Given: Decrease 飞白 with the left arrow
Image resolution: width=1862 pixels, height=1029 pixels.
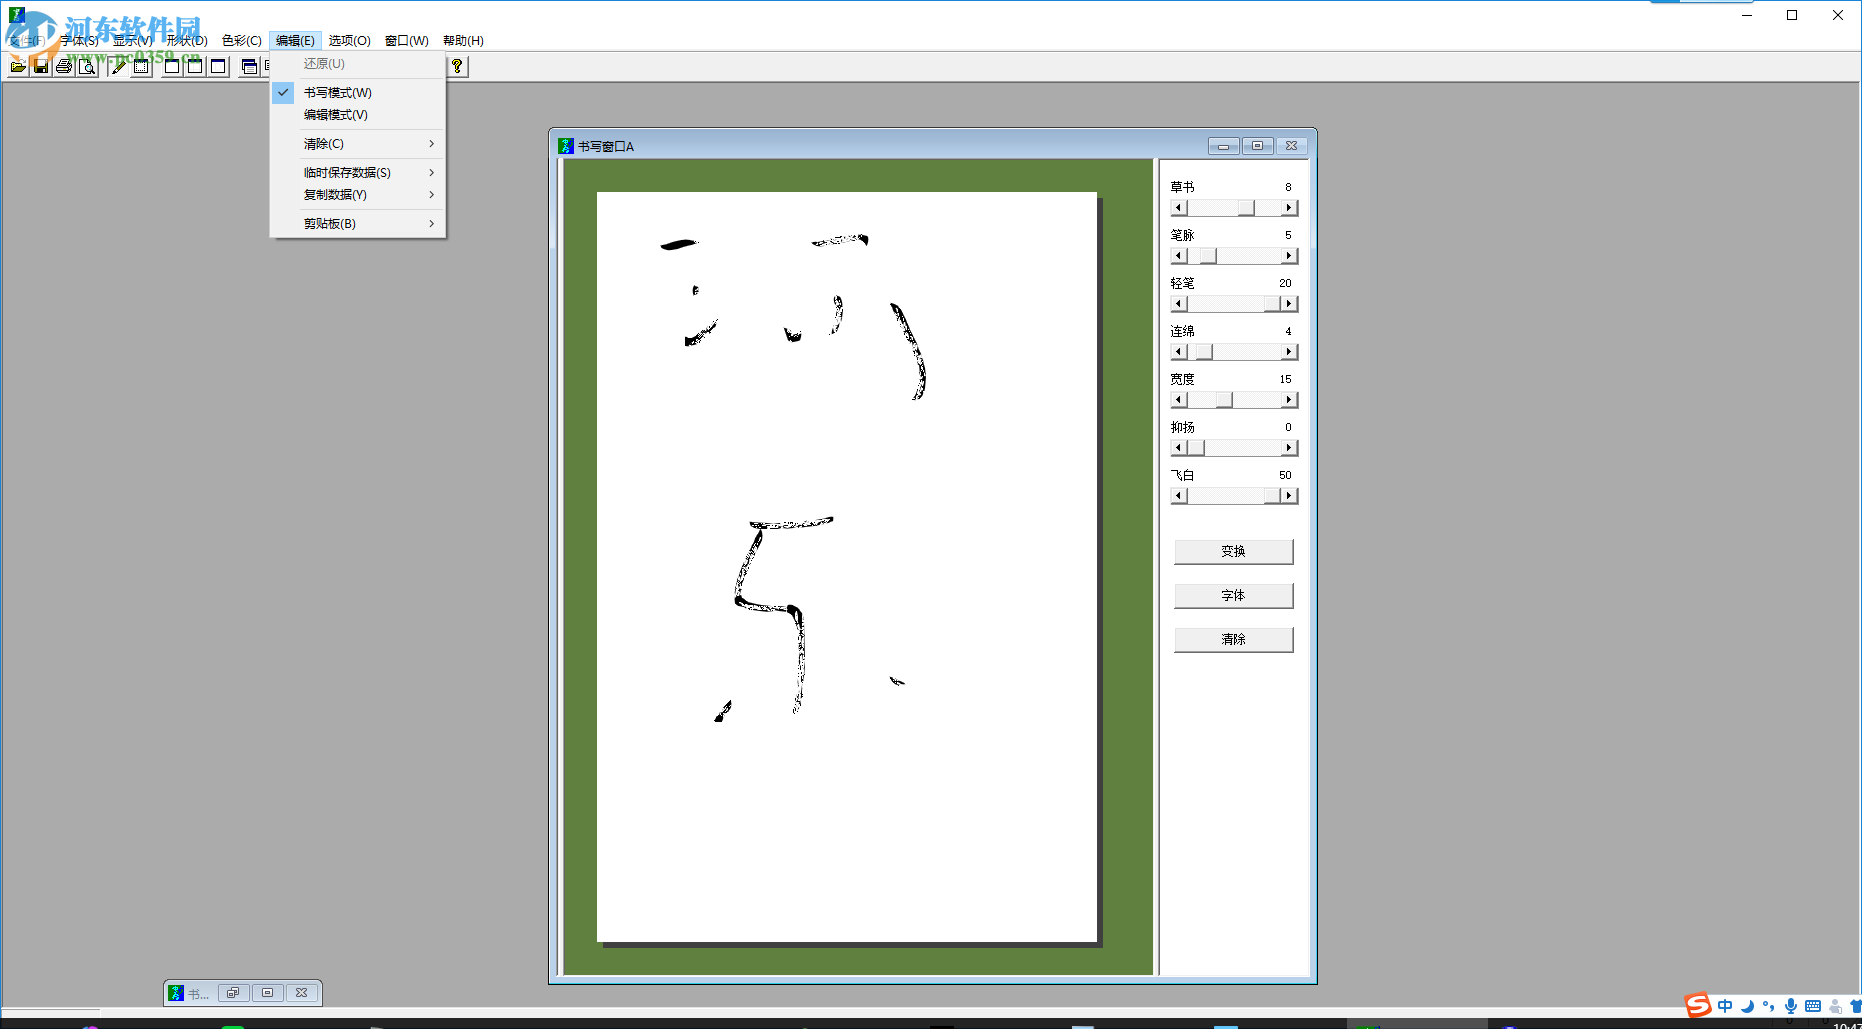Looking at the screenshot, I should point(1179,496).
